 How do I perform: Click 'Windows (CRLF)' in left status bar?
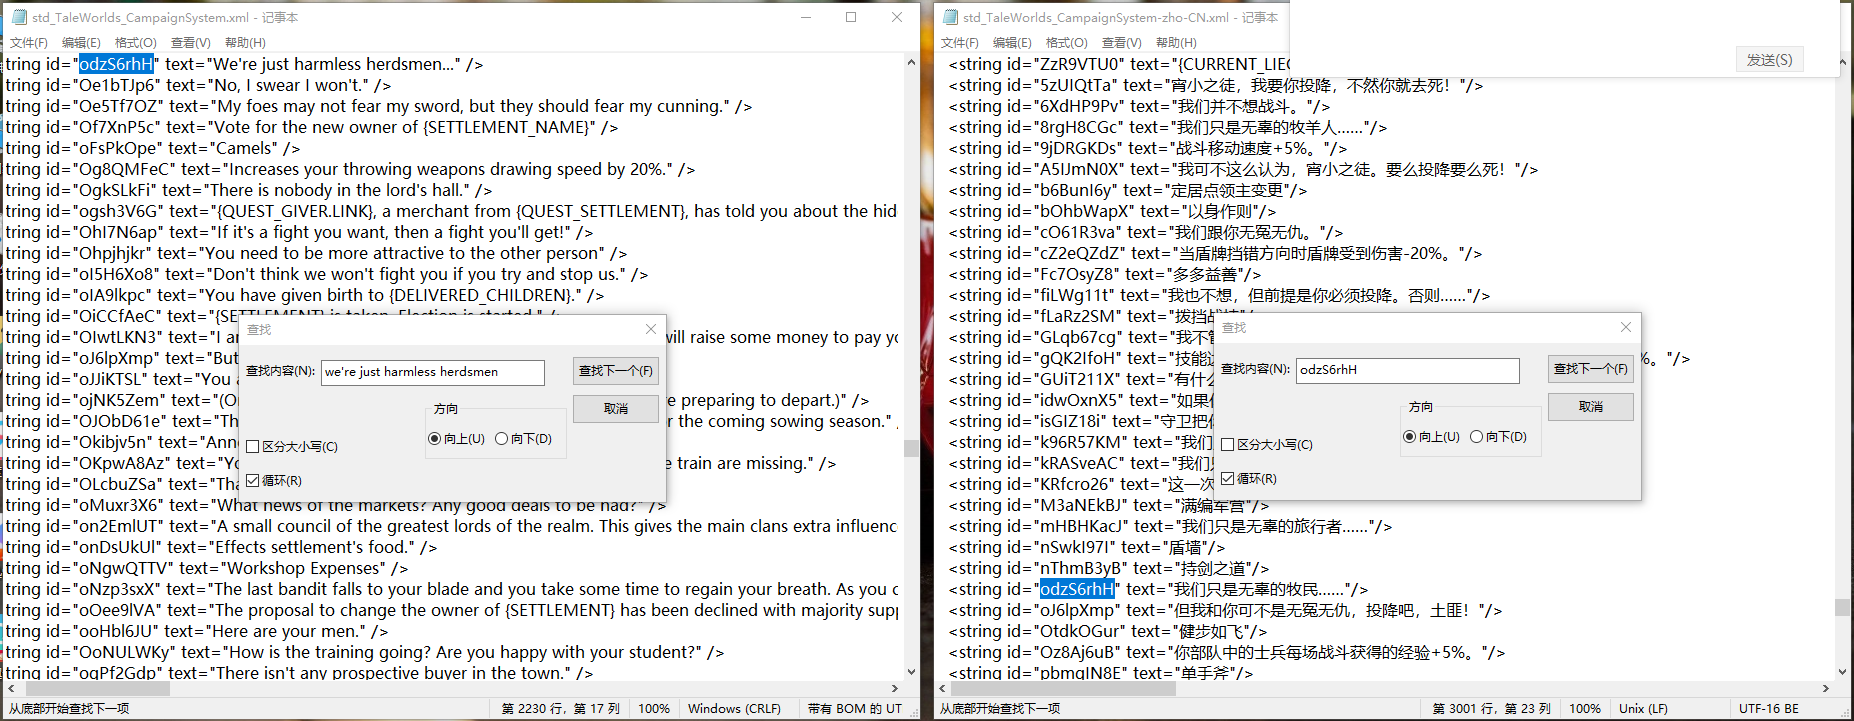click(x=734, y=708)
